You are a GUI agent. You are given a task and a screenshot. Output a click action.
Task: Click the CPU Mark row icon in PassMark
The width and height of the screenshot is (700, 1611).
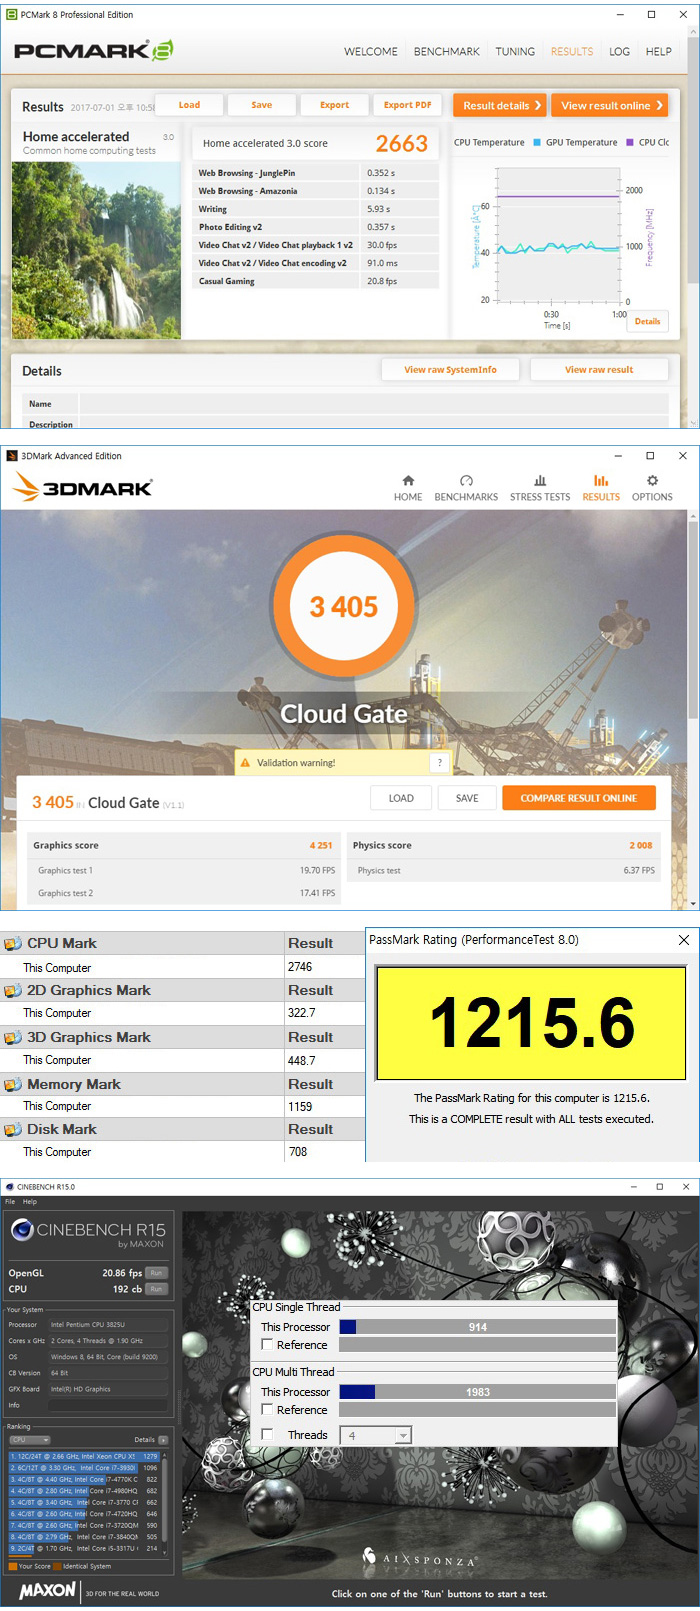[x=13, y=943]
